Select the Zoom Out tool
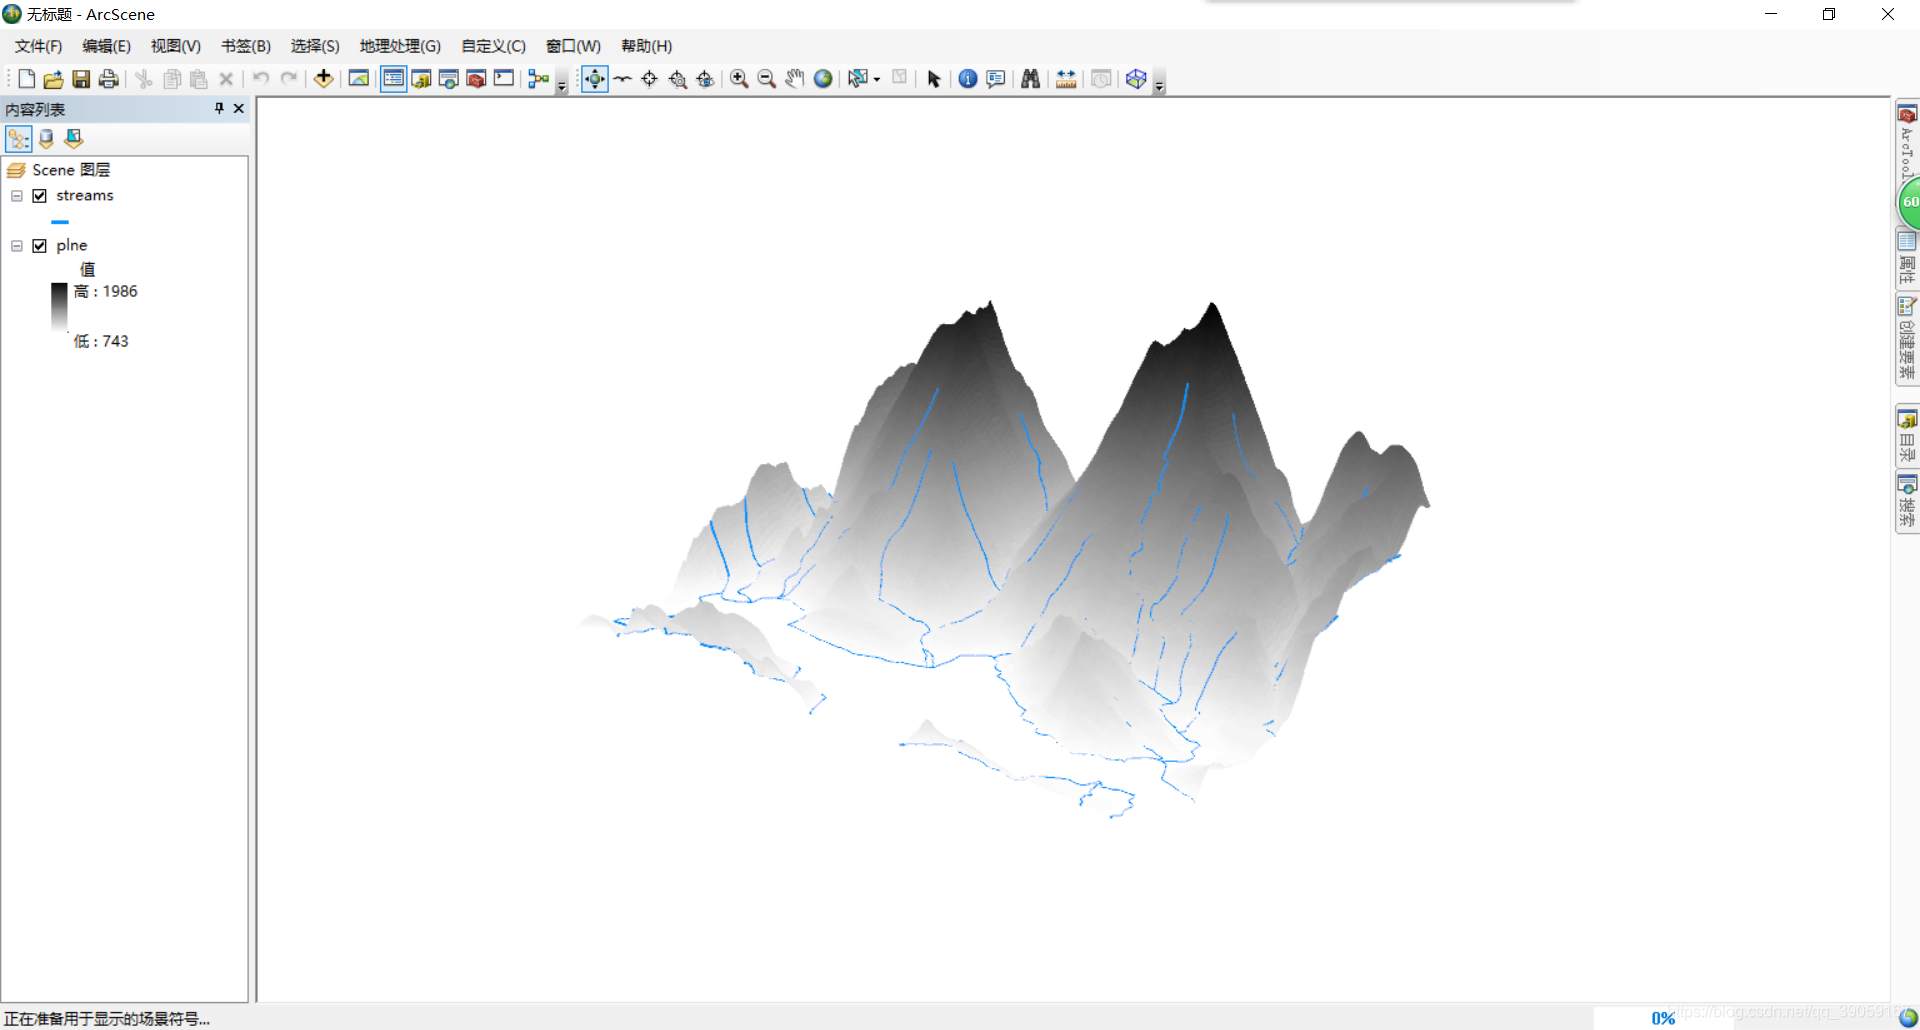 click(x=767, y=79)
